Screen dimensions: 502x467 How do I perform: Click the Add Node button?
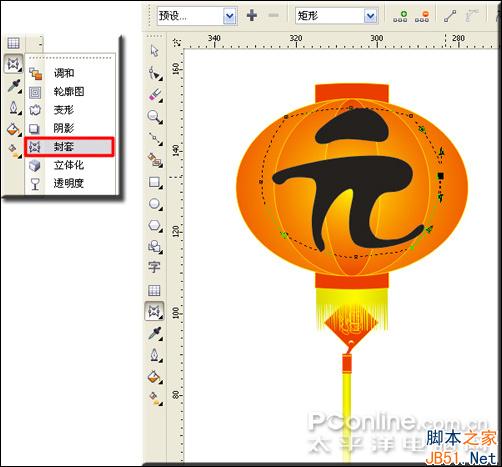pyautogui.click(x=400, y=16)
